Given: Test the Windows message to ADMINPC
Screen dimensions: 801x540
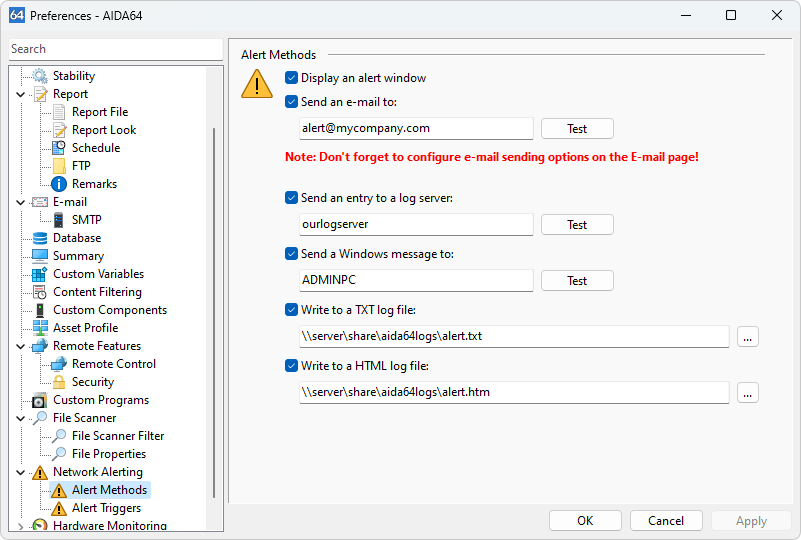Looking at the screenshot, I should 577,280.
